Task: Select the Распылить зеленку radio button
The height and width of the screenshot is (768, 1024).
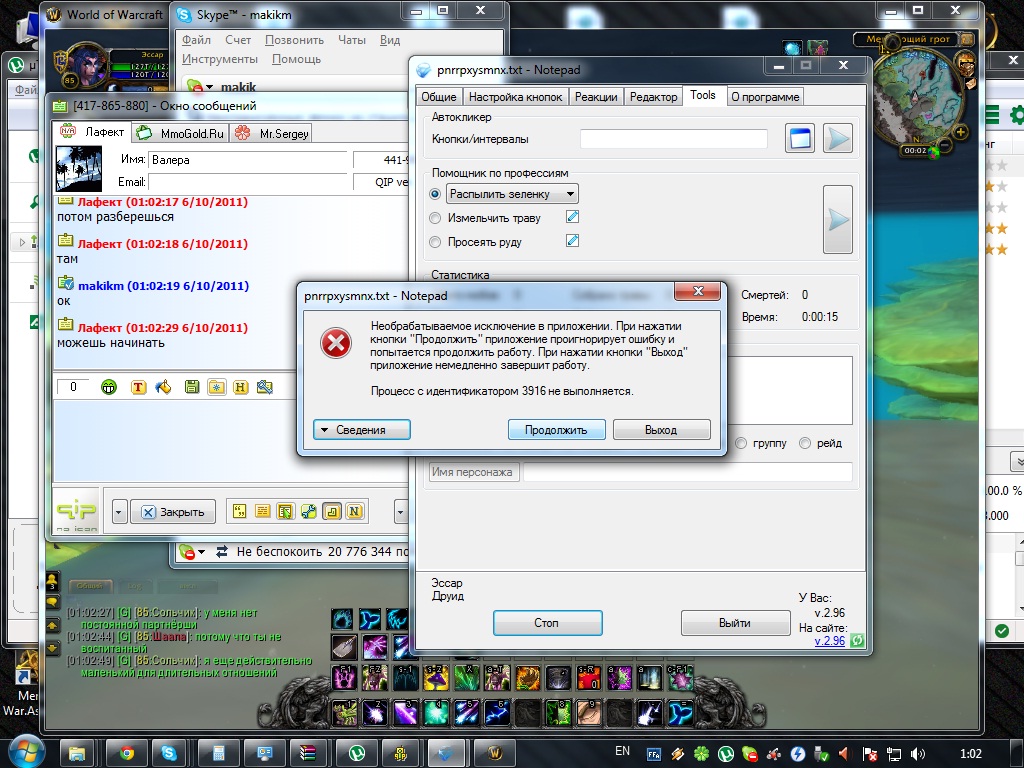Action: coord(435,194)
